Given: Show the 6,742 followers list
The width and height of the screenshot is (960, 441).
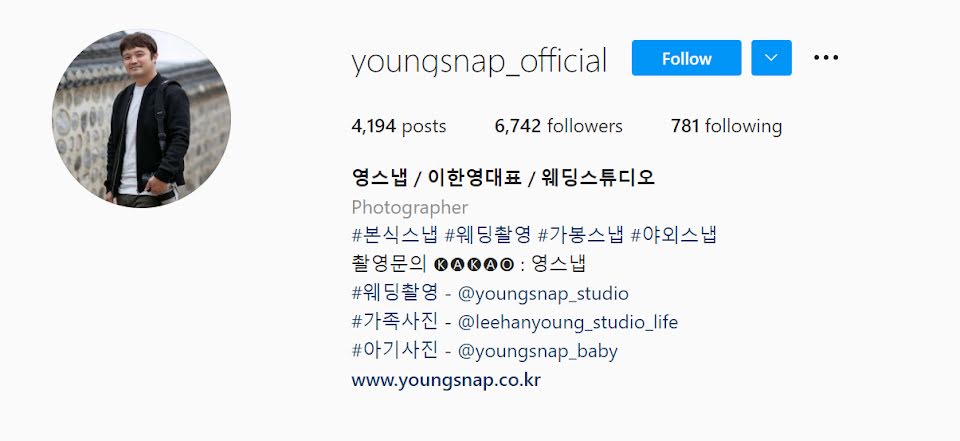Looking at the screenshot, I should point(558,126).
